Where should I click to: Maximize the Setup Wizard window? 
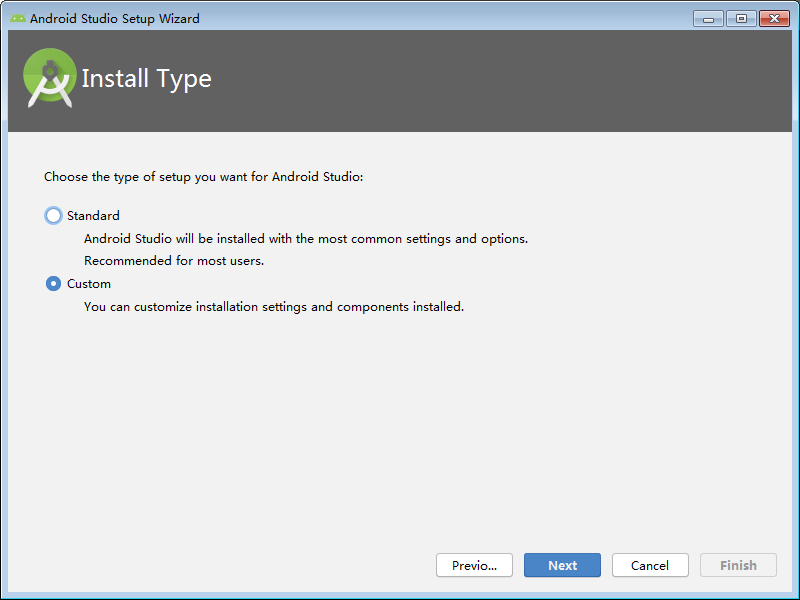coord(741,19)
